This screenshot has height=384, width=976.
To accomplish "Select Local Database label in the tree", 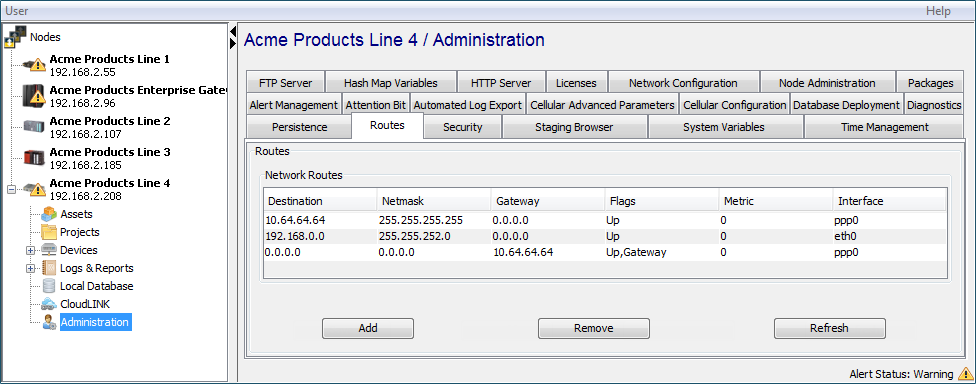I will [x=96, y=286].
